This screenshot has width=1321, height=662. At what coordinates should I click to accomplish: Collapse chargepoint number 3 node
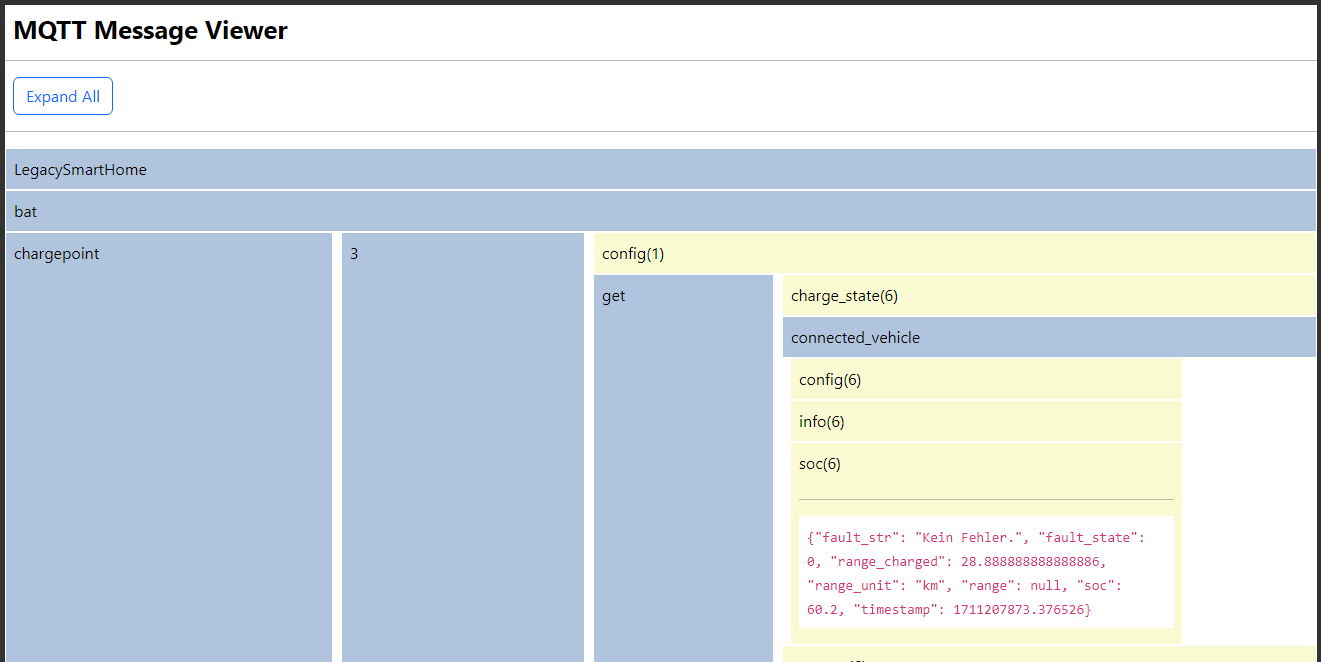(354, 254)
